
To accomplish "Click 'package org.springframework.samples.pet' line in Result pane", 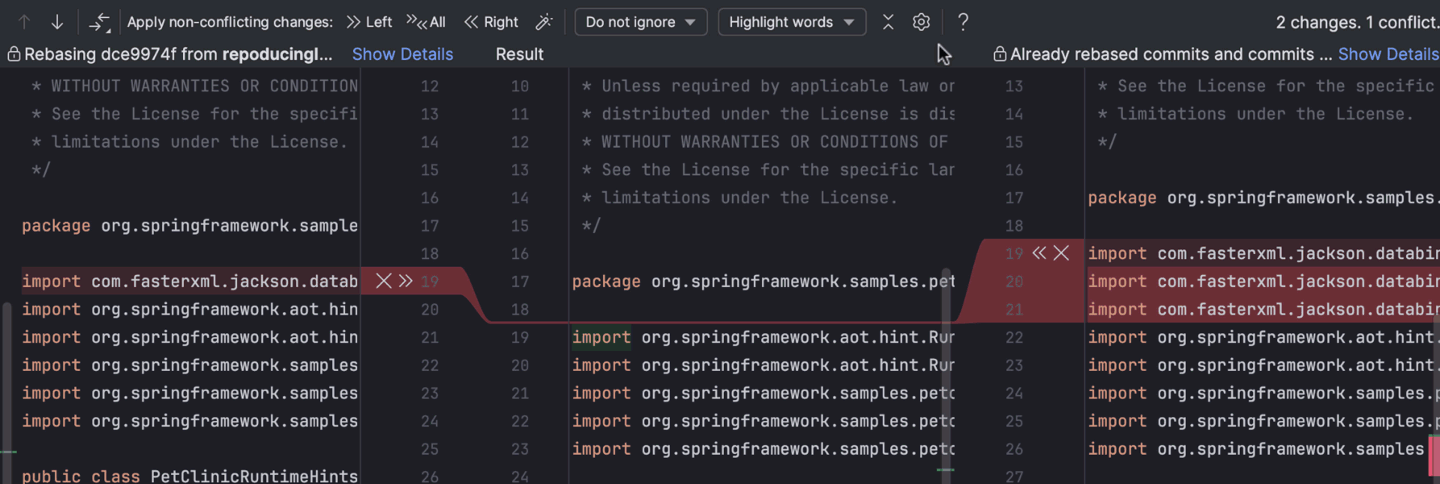I will pos(763,281).
